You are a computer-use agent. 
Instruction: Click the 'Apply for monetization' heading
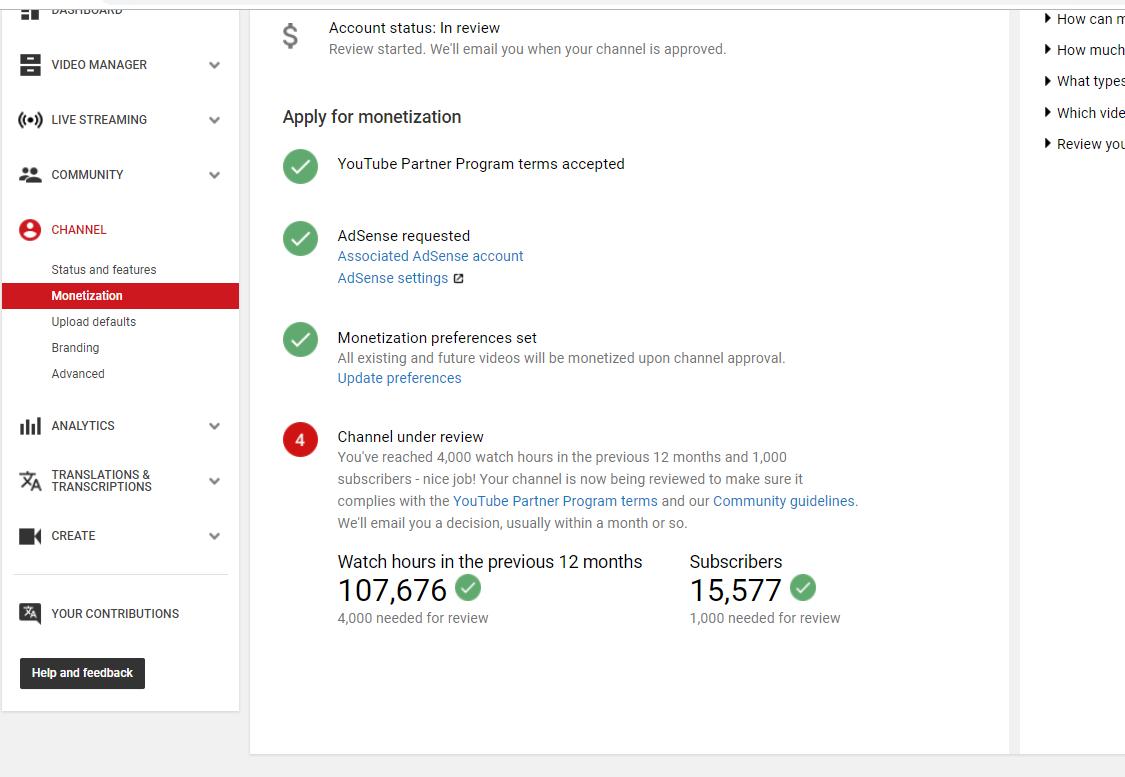pos(372,117)
